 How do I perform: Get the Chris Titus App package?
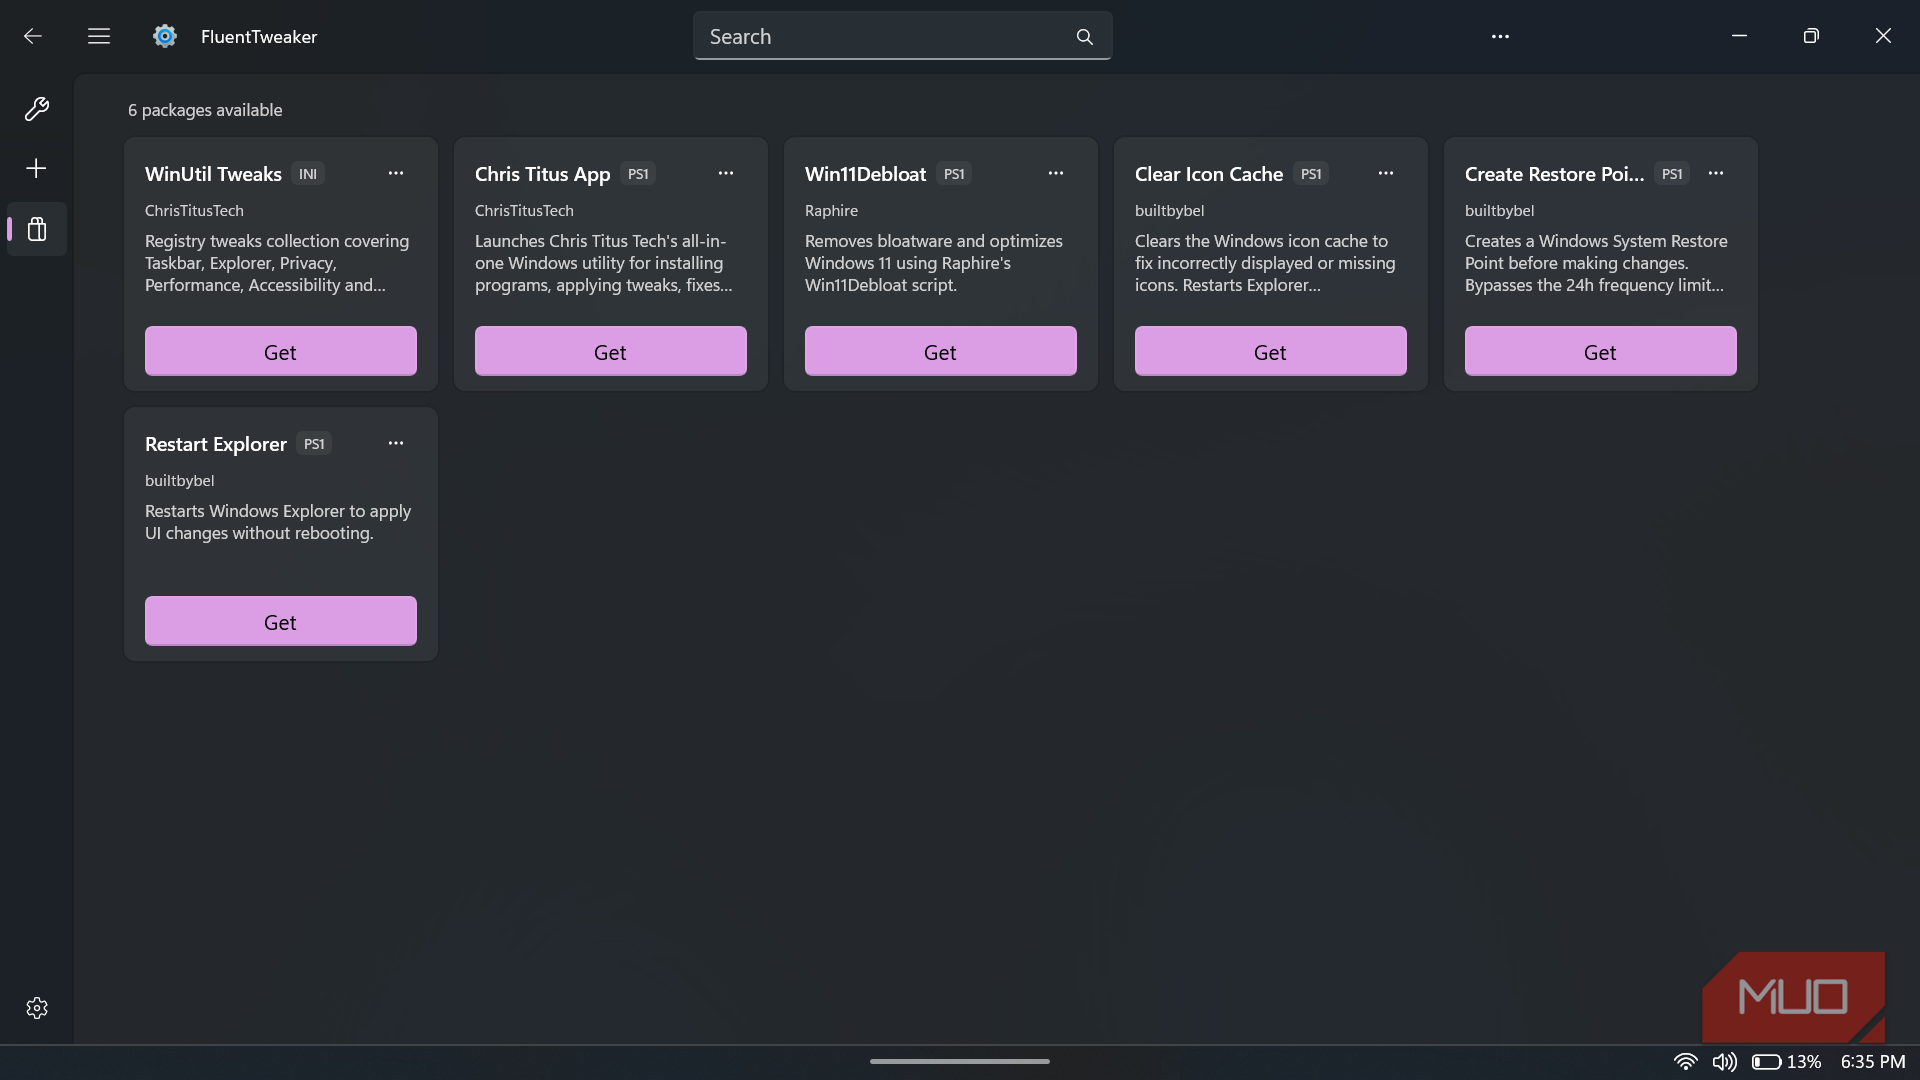pos(611,351)
